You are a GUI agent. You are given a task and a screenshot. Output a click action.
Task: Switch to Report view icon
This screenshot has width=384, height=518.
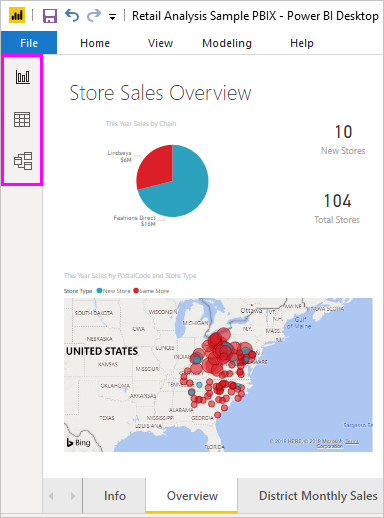pos(22,77)
